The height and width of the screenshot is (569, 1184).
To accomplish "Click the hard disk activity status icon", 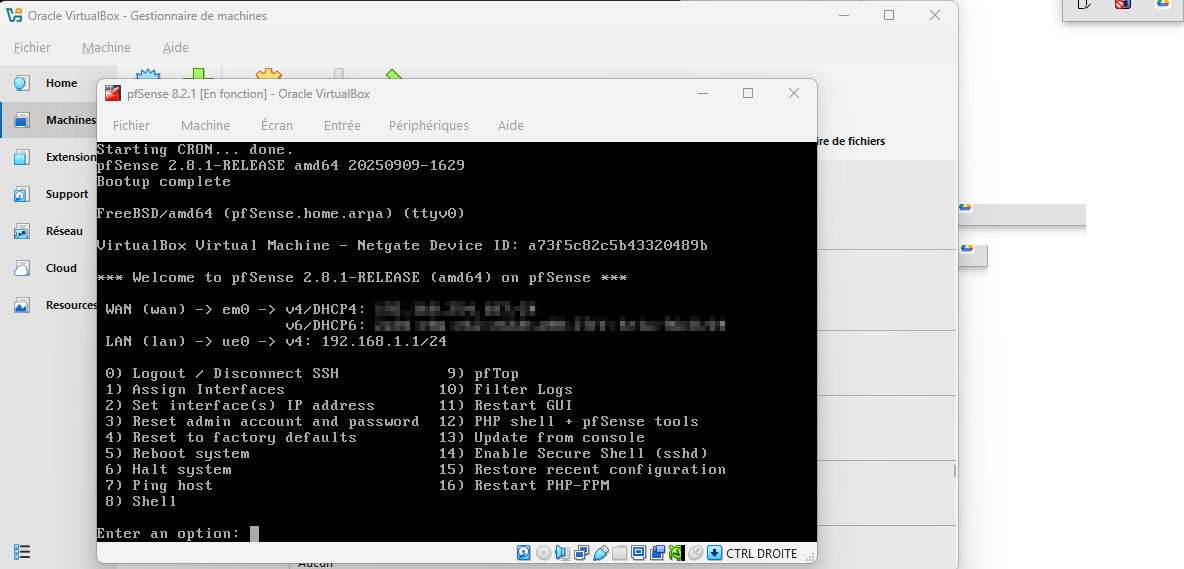I will (x=524, y=553).
